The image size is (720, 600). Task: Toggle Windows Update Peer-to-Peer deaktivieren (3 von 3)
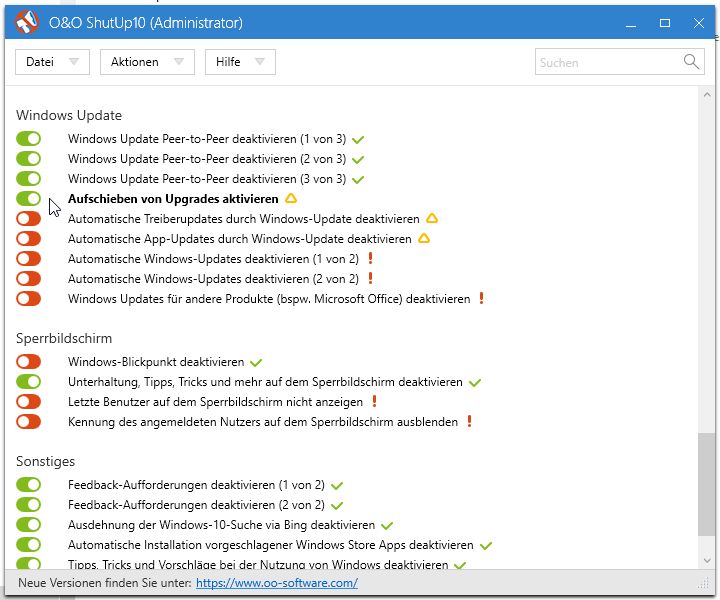coord(28,179)
